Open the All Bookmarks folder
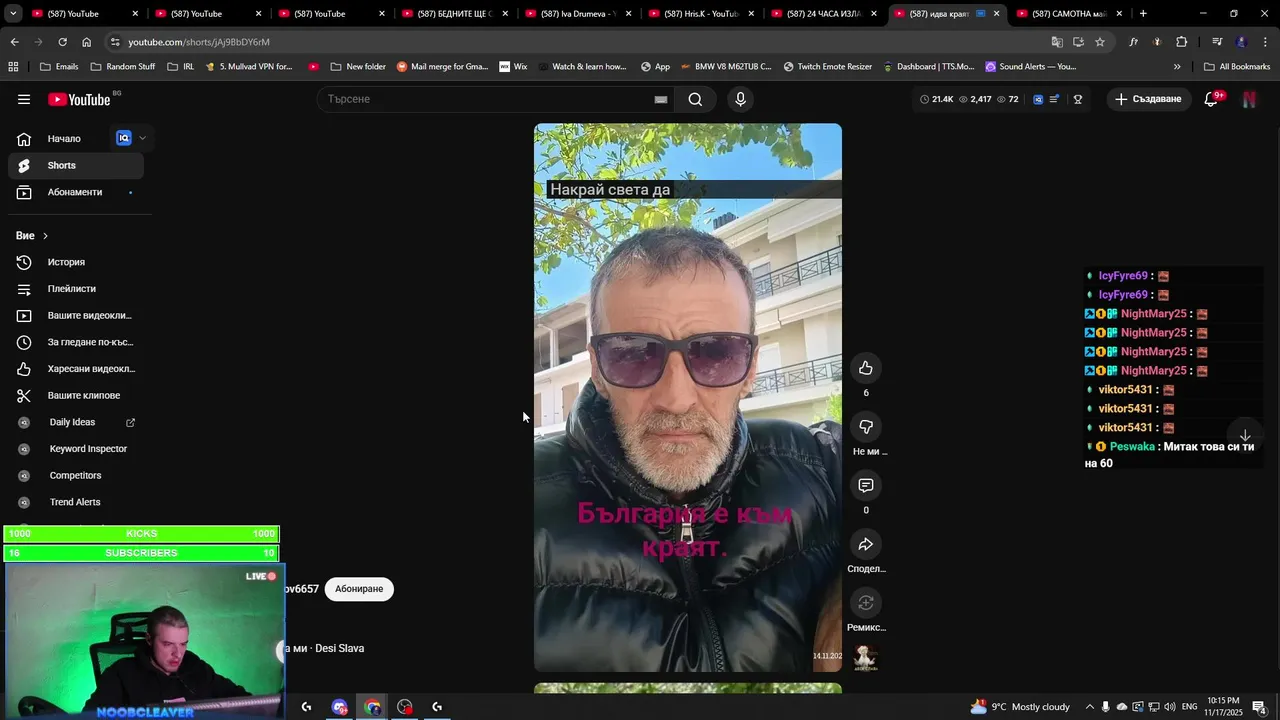The width and height of the screenshot is (1280, 720). [1237, 67]
